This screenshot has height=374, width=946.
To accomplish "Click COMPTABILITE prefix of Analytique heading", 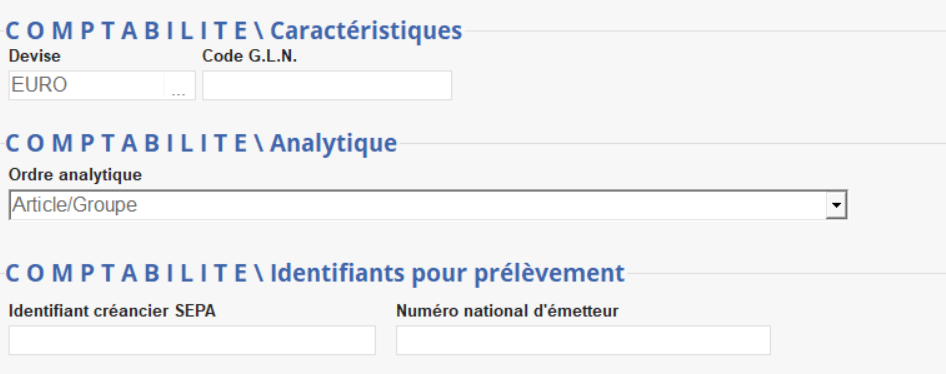I will [x=127, y=144].
